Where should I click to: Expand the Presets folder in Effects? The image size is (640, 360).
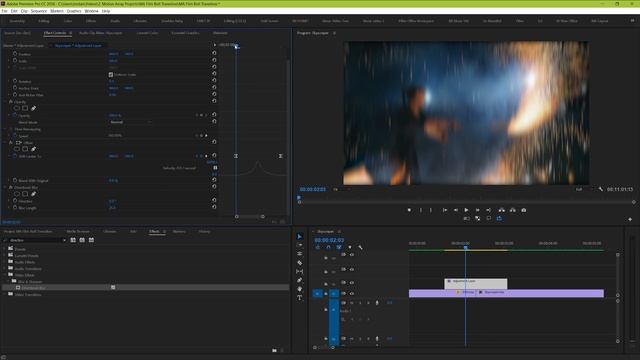point(5,249)
